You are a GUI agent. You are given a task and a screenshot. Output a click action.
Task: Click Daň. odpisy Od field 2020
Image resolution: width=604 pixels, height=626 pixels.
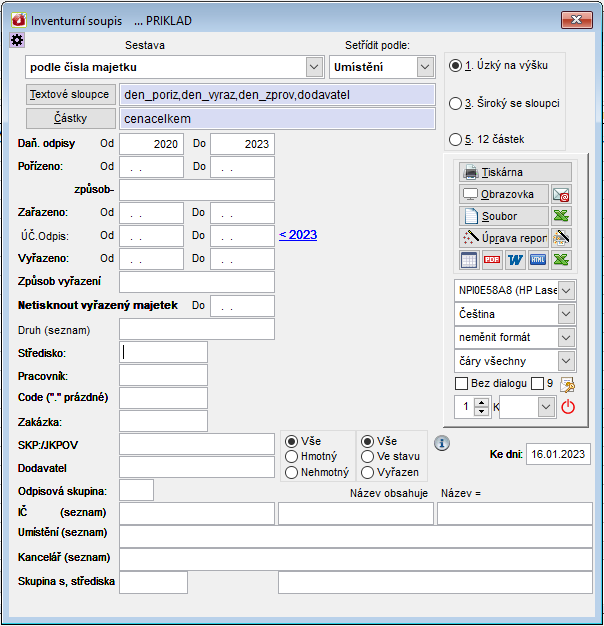click(152, 144)
